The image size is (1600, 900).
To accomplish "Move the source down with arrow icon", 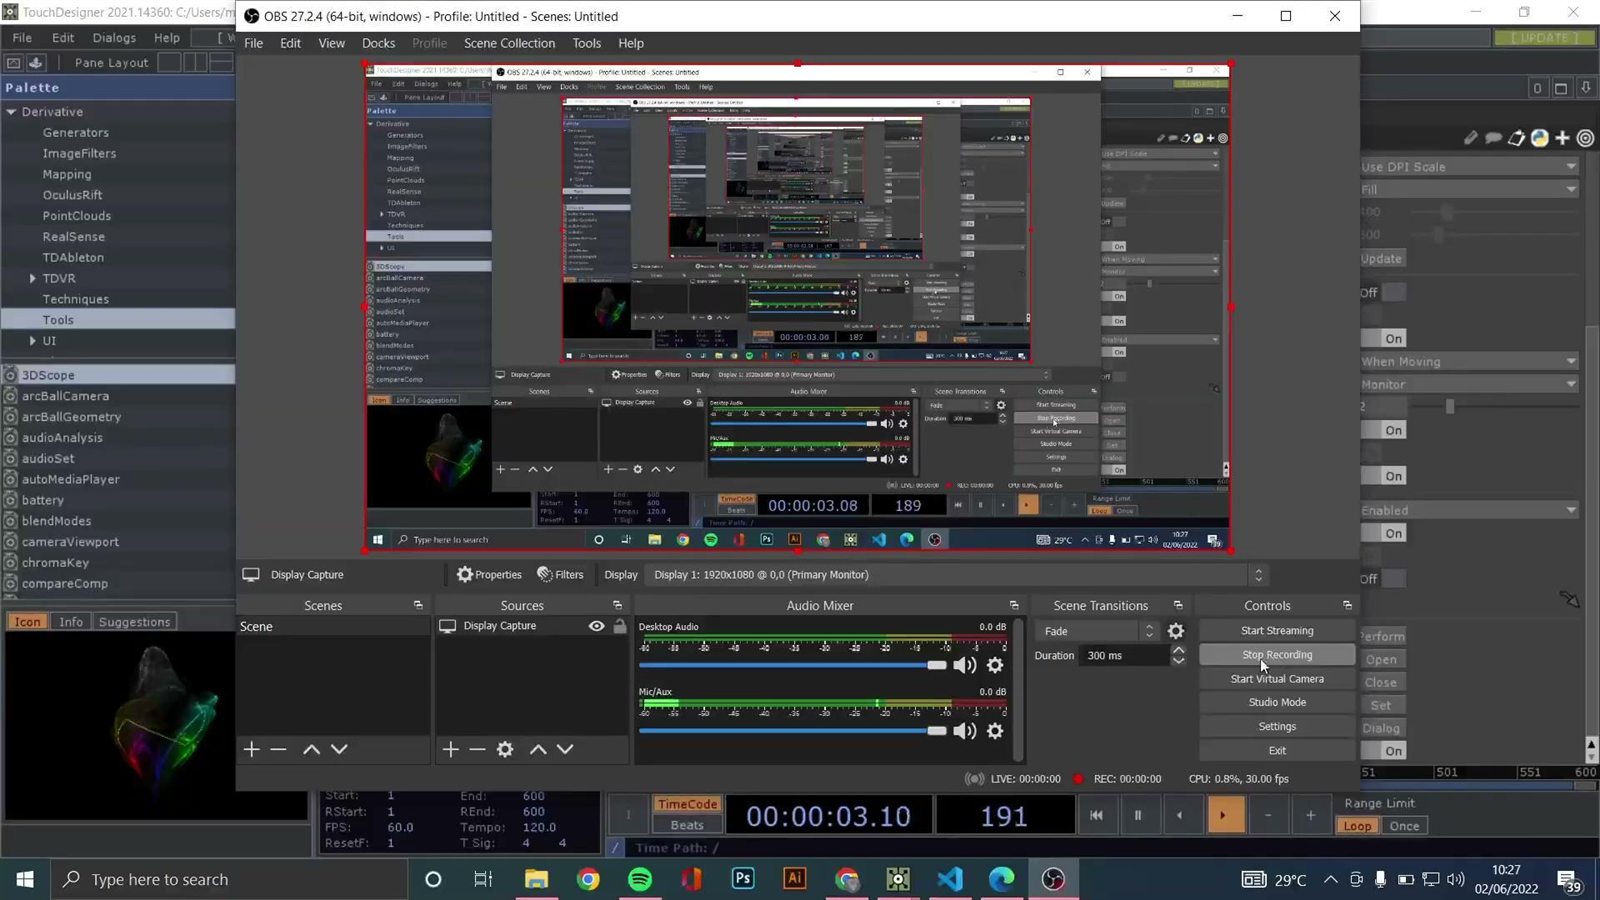I will (565, 749).
